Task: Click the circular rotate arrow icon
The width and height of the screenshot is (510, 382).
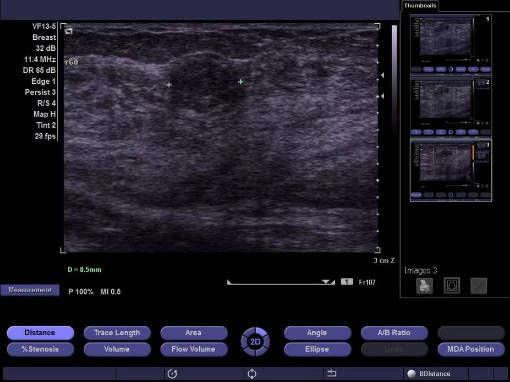Action: tap(172, 374)
